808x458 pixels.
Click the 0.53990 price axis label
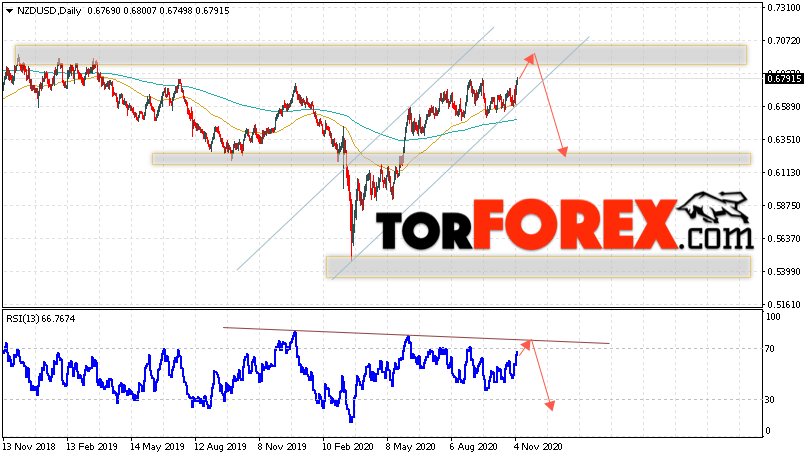point(784,272)
